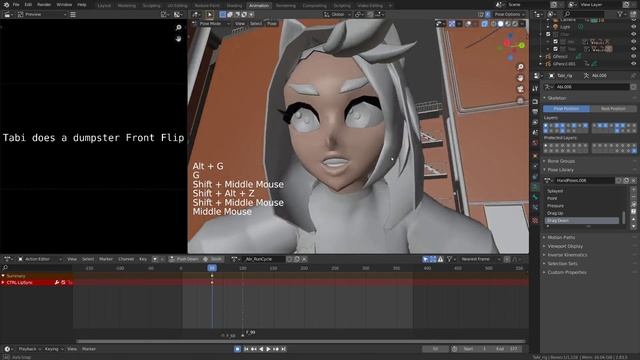
Task: Select the Pose Position toggle
Action: tap(566, 109)
